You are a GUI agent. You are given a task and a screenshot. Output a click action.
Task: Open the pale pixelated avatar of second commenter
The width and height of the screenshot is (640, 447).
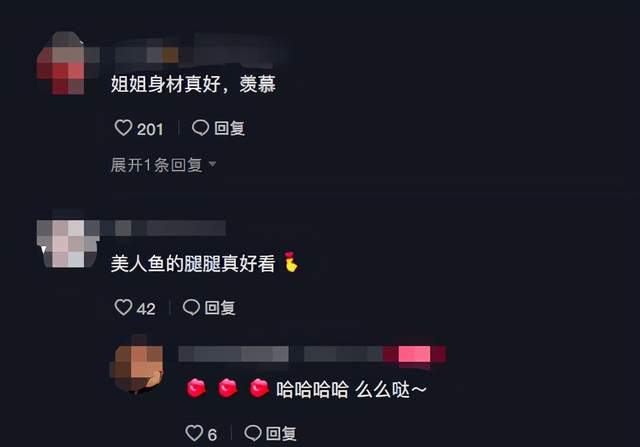68,241
